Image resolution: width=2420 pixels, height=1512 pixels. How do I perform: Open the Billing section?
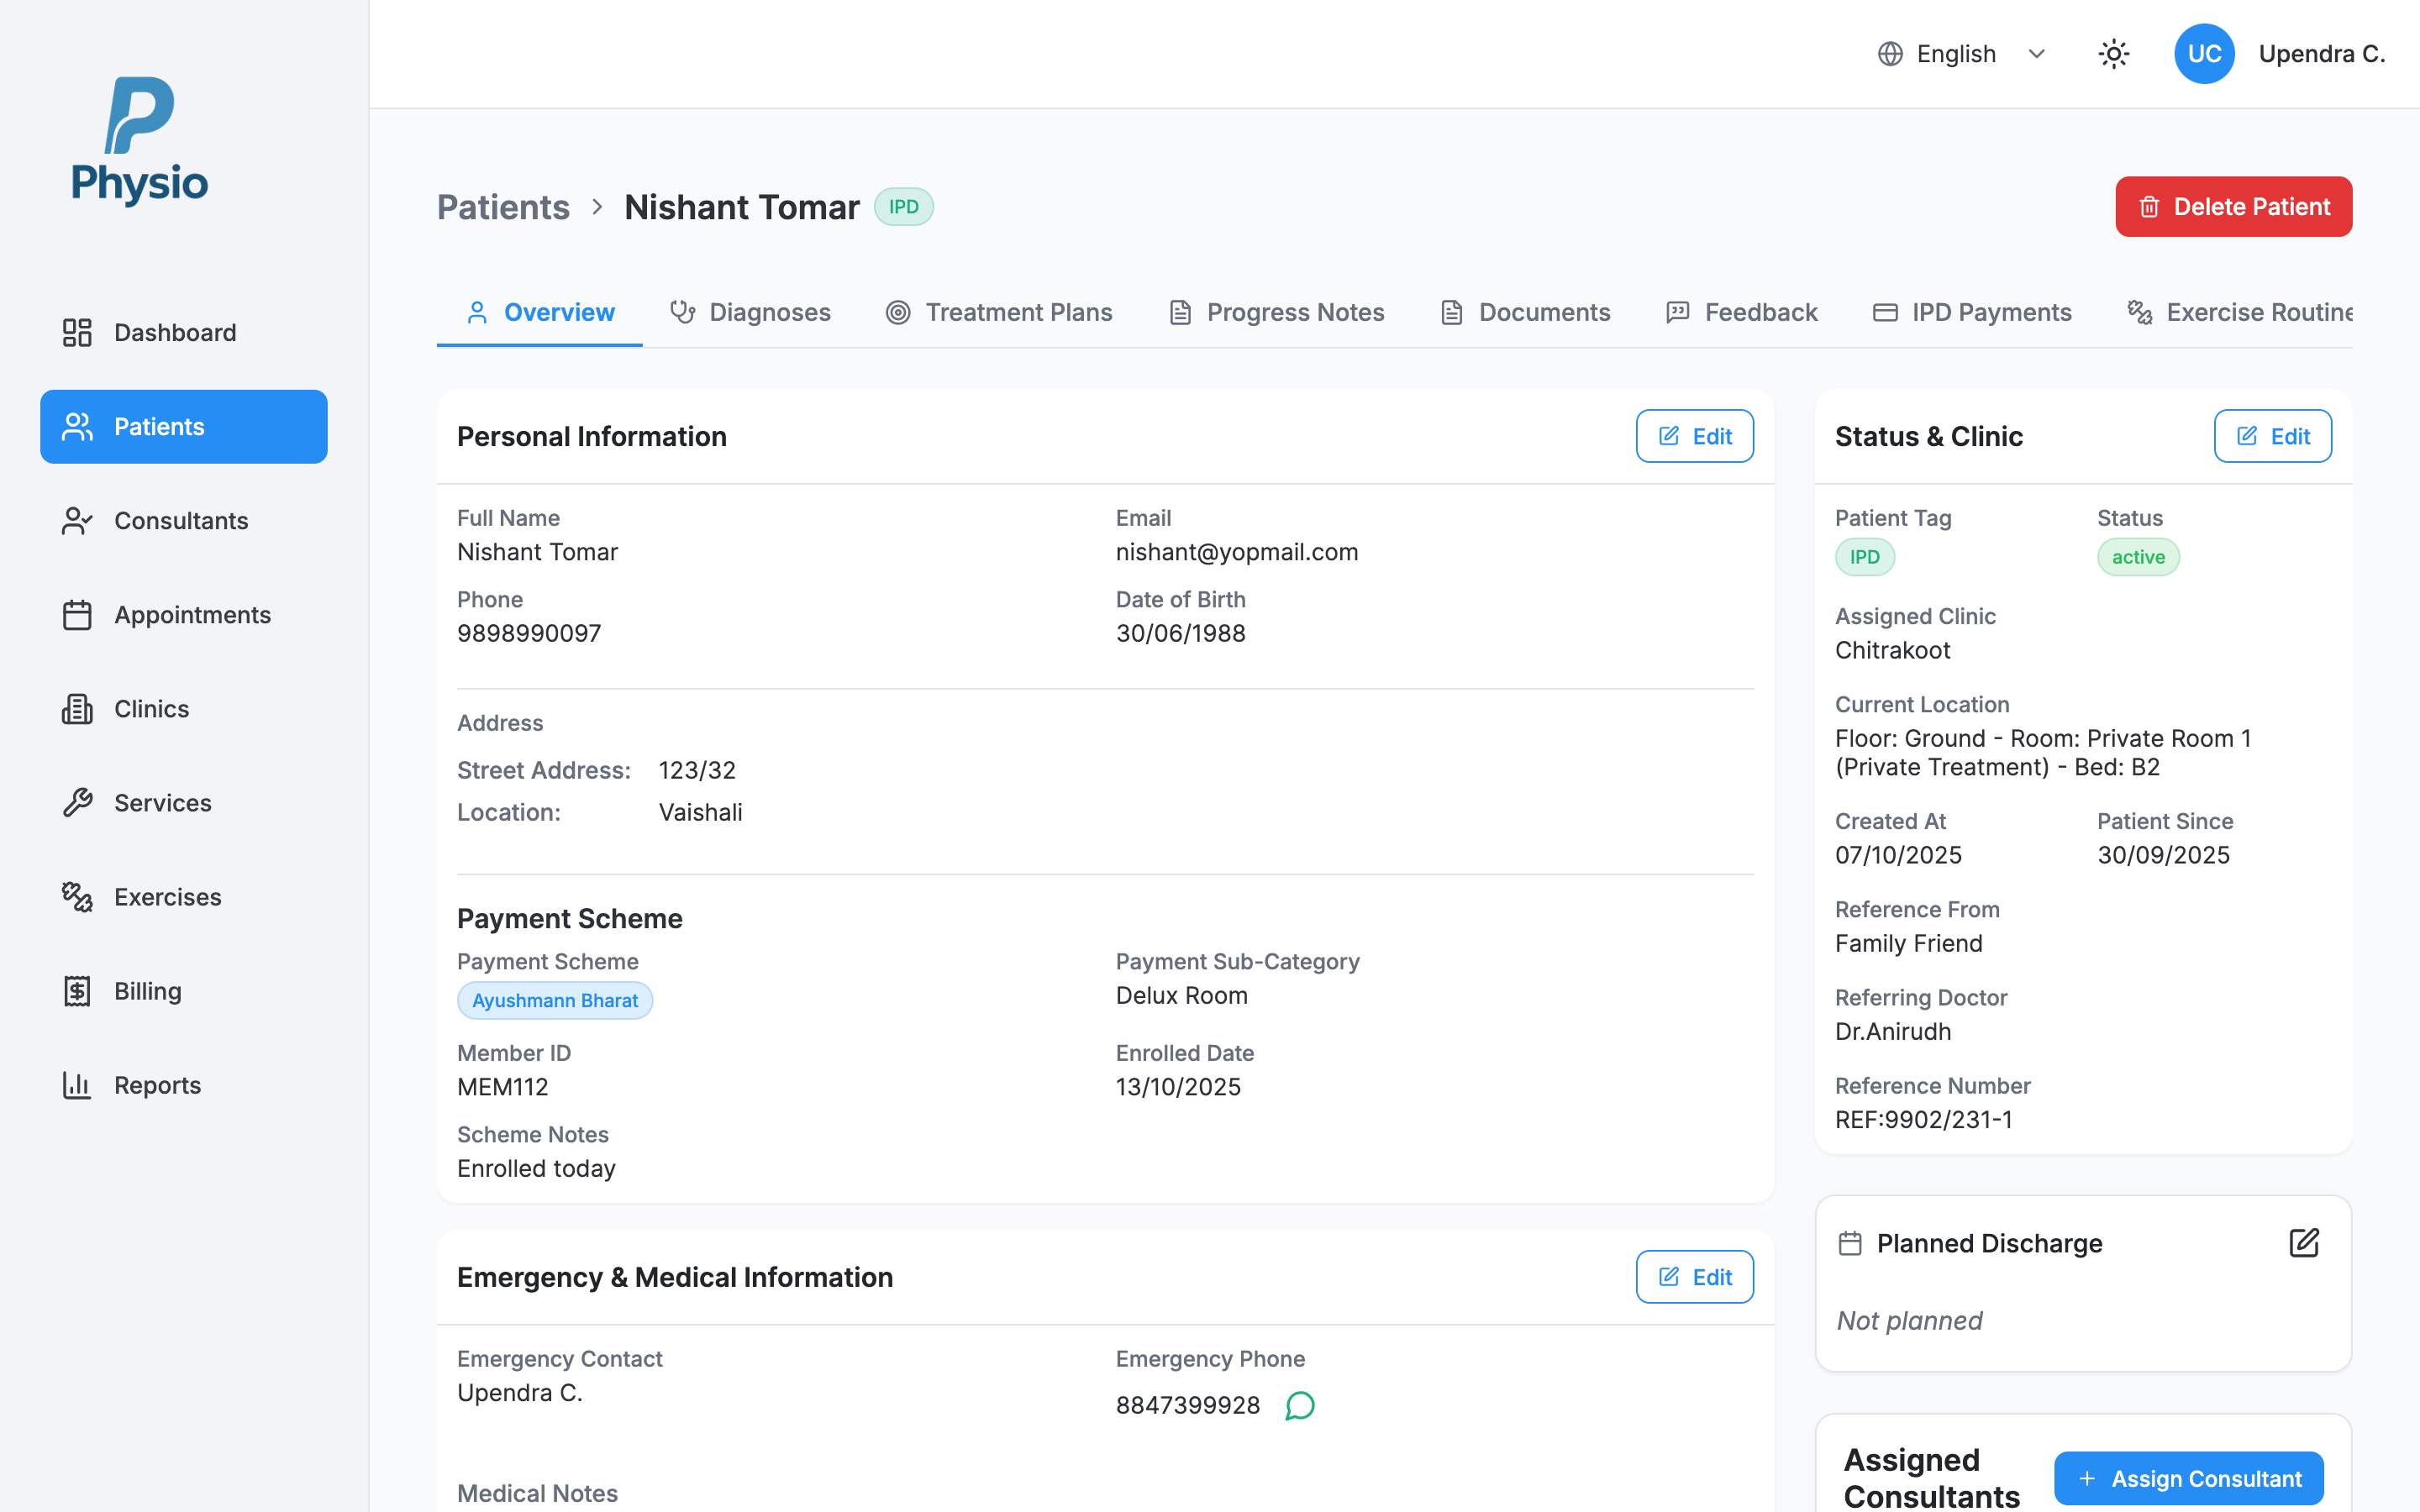pos(147,990)
